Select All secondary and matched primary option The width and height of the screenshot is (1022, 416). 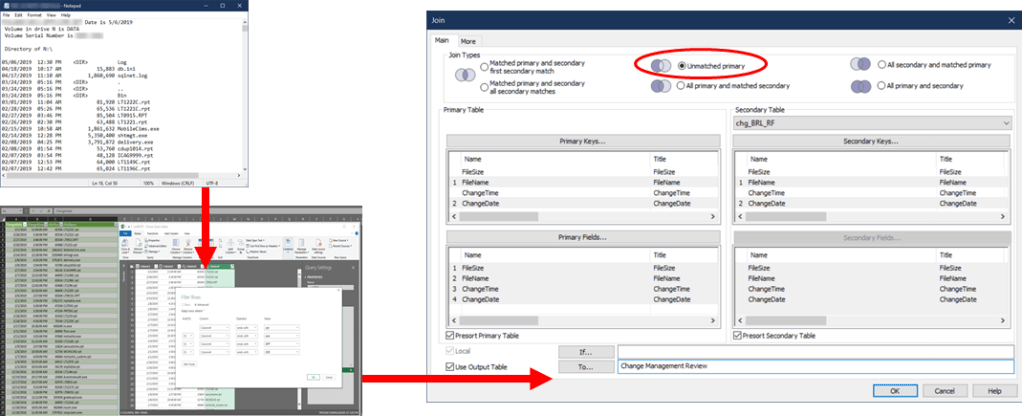[882, 65]
